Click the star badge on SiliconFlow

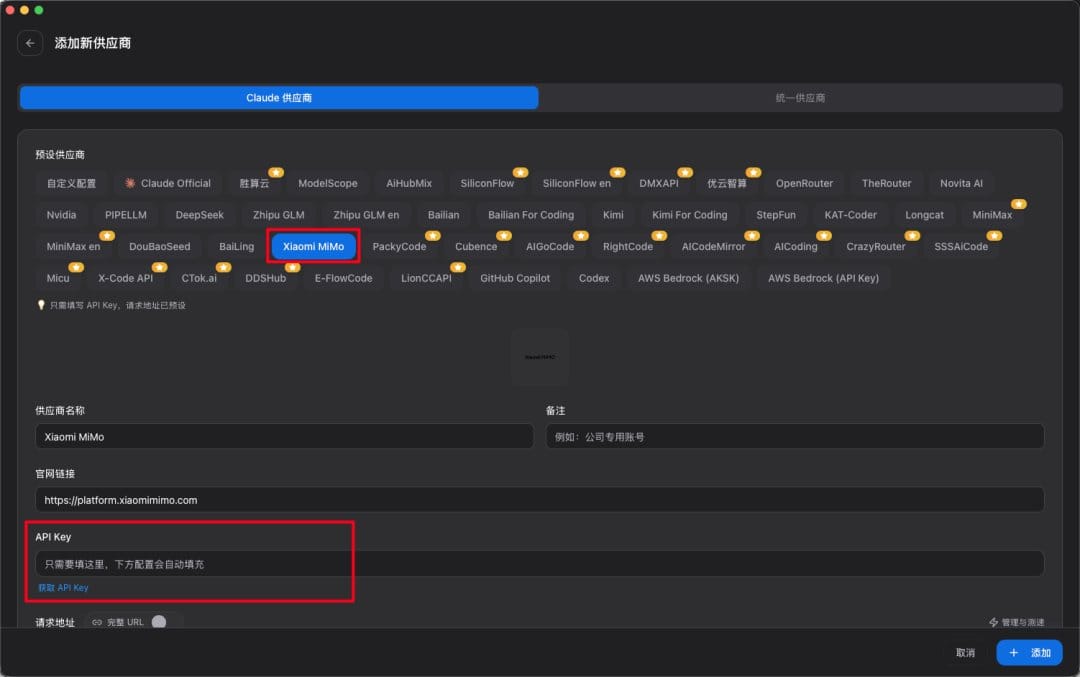[x=521, y=172]
